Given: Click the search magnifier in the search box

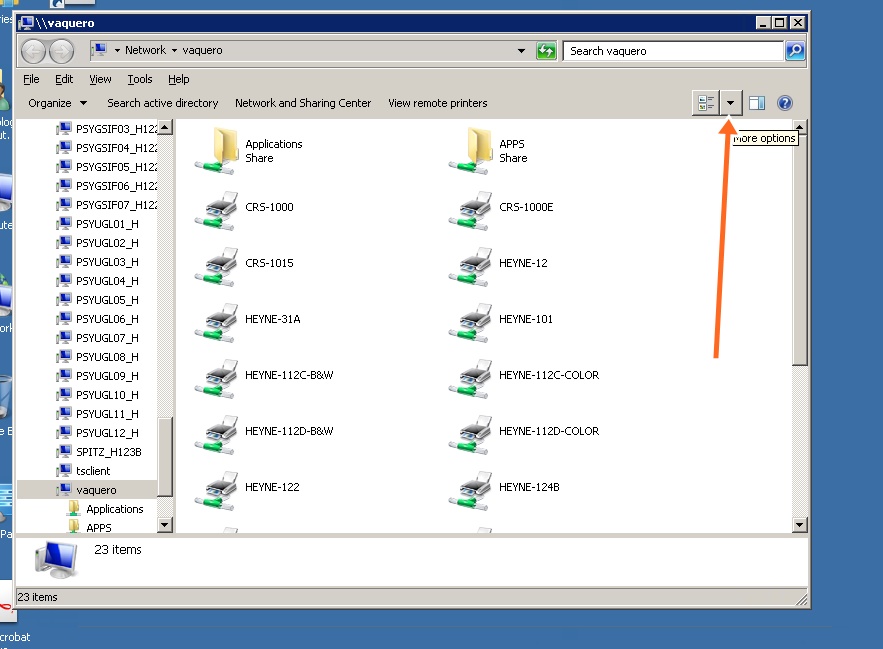Looking at the screenshot, I should (794, 50).
